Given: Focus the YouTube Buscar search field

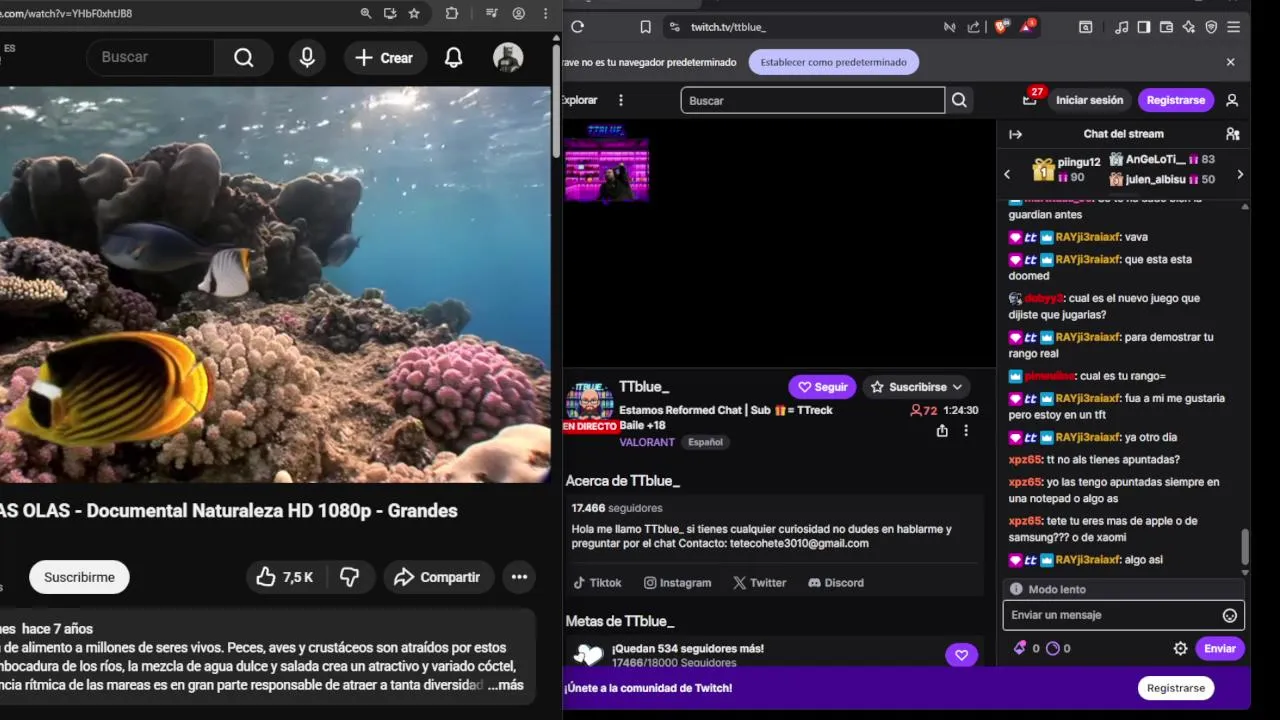Looking at the screenshot, I should click(x=152, y=58).
